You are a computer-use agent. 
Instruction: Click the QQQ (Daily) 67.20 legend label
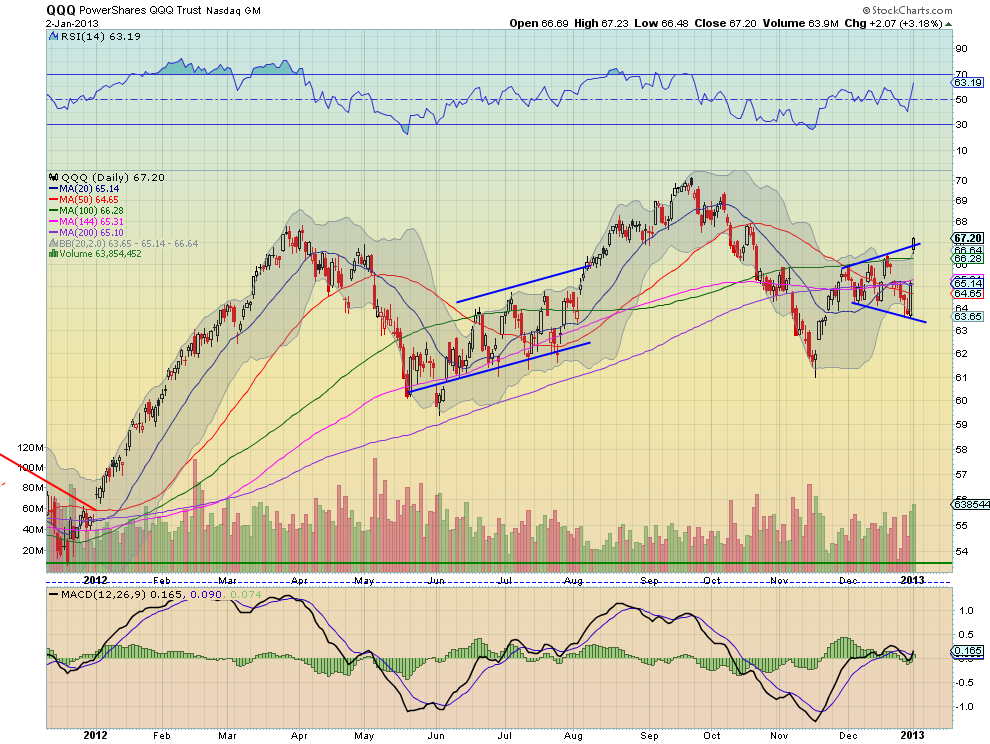[112, 177]
